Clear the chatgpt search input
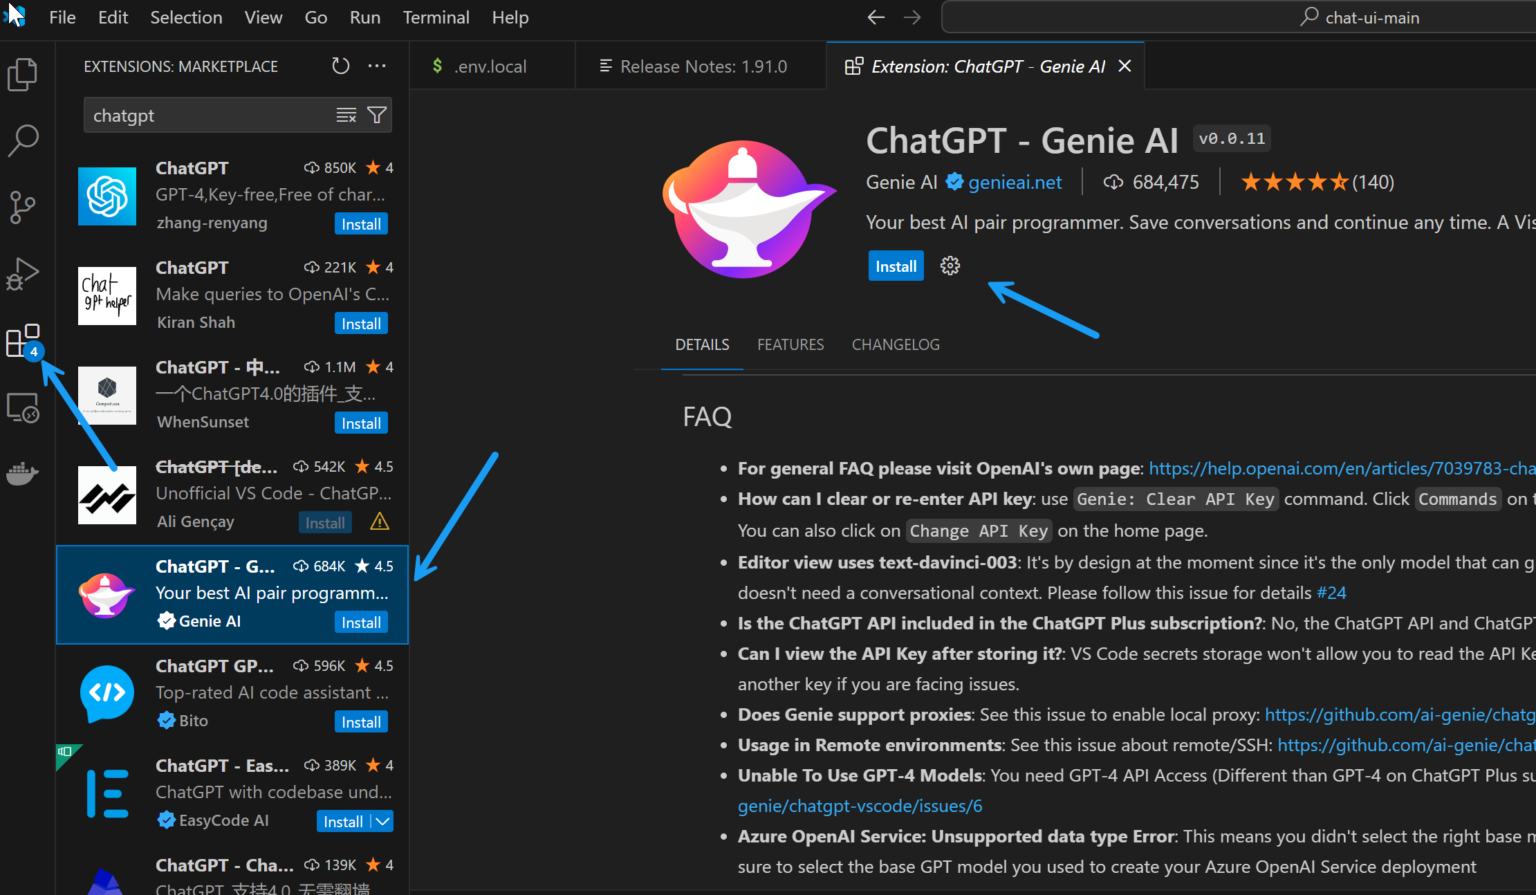This screenshot has height=895, width=1536. pyautogui.click(x=345, y=114)
